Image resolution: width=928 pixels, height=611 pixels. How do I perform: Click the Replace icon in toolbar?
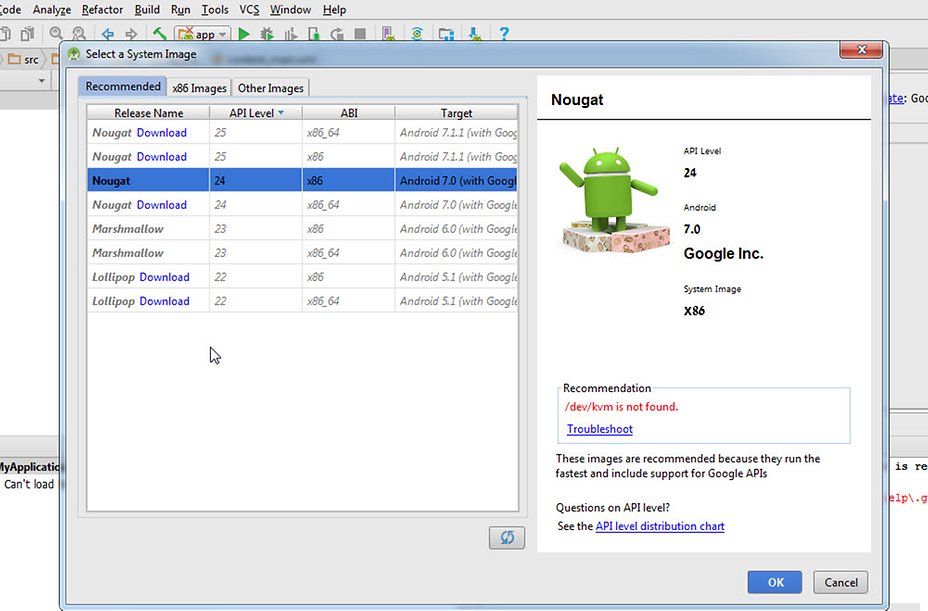click(78, 34)
